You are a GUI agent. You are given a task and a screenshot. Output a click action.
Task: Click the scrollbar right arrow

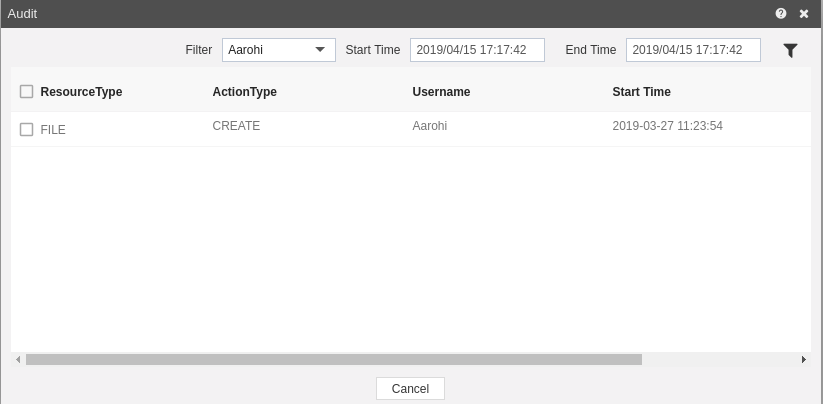pos(804,359)
